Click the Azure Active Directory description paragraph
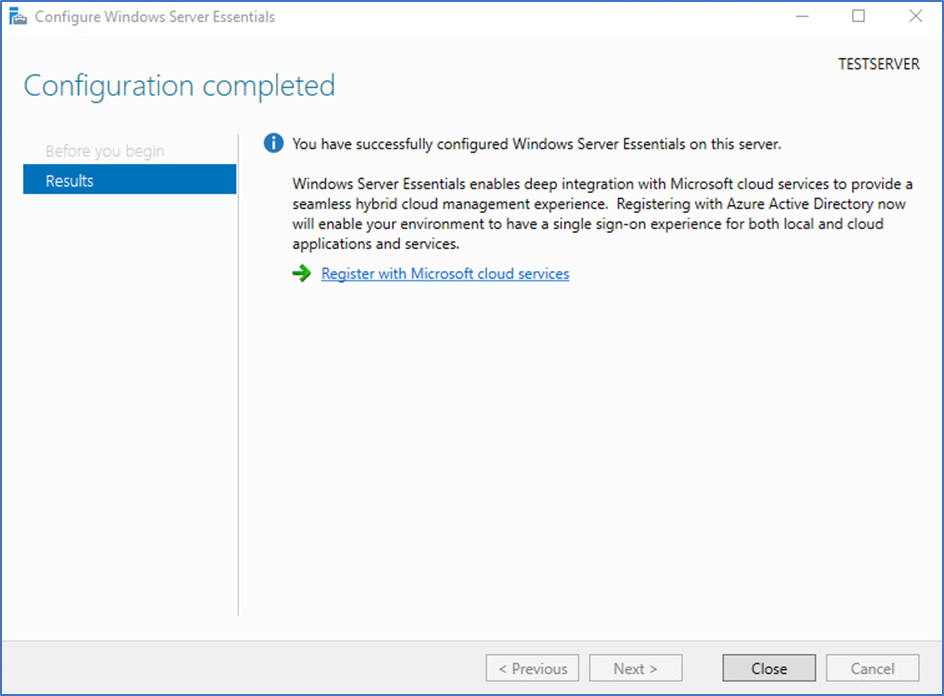Viewport: 944px width, 696px height. (602, 214)
